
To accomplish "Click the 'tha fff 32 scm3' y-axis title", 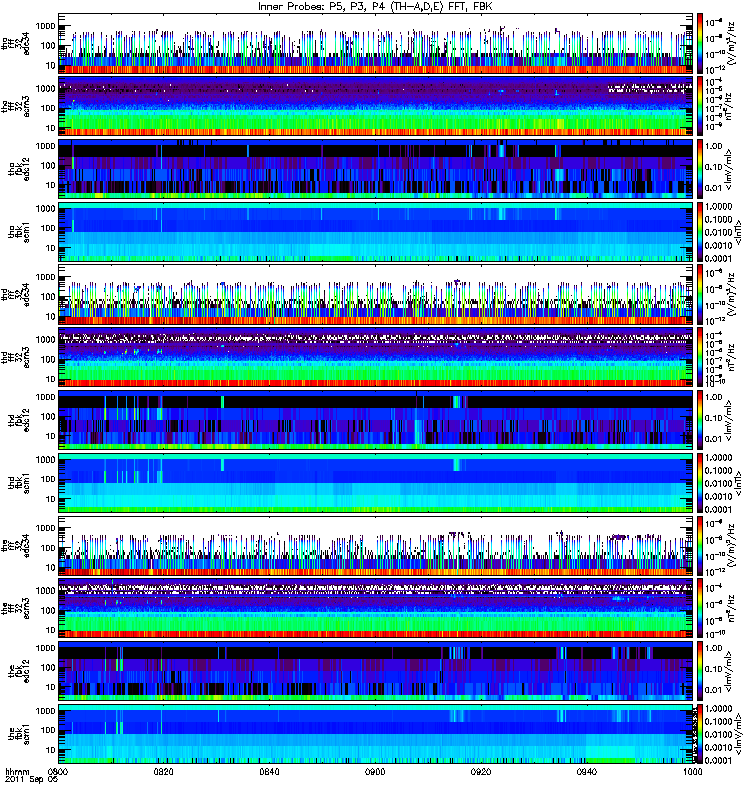I will point(14,107).
